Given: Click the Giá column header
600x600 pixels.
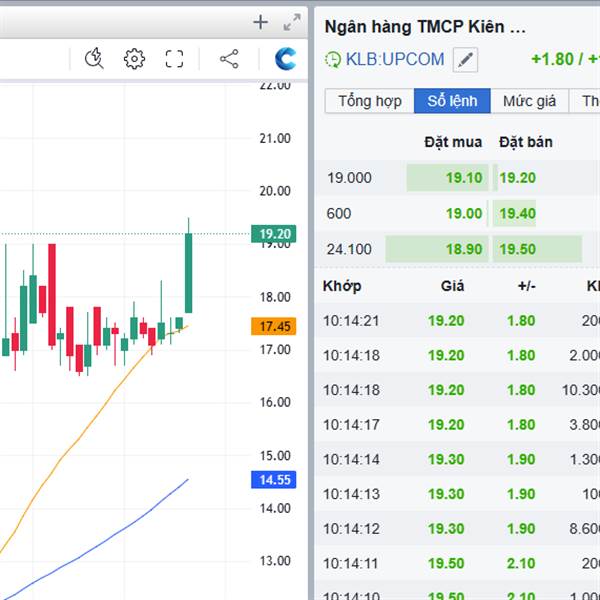Looking at the screenshot, I should coord(452,286).
